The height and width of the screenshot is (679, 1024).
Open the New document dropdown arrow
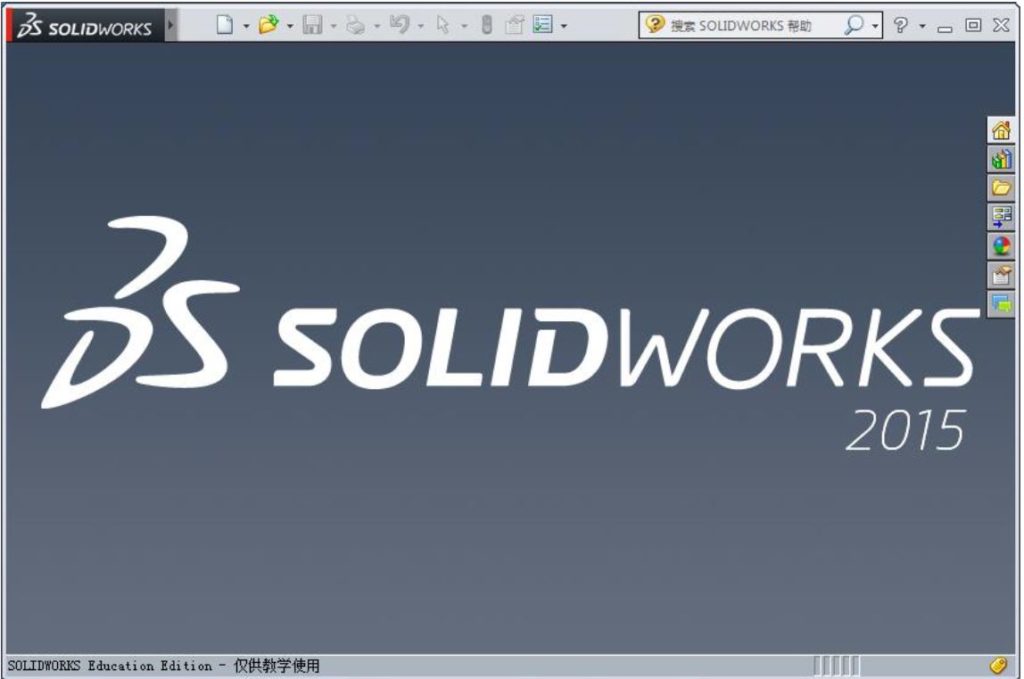coord(246,26)
